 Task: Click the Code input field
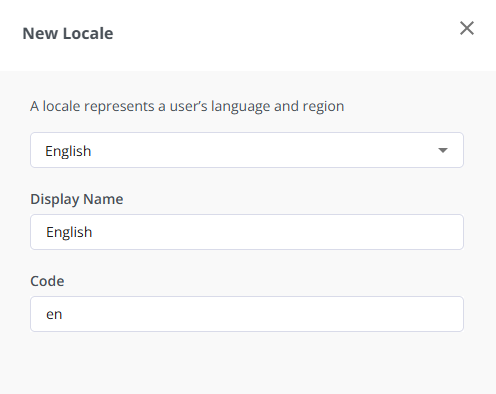point(247,314)
